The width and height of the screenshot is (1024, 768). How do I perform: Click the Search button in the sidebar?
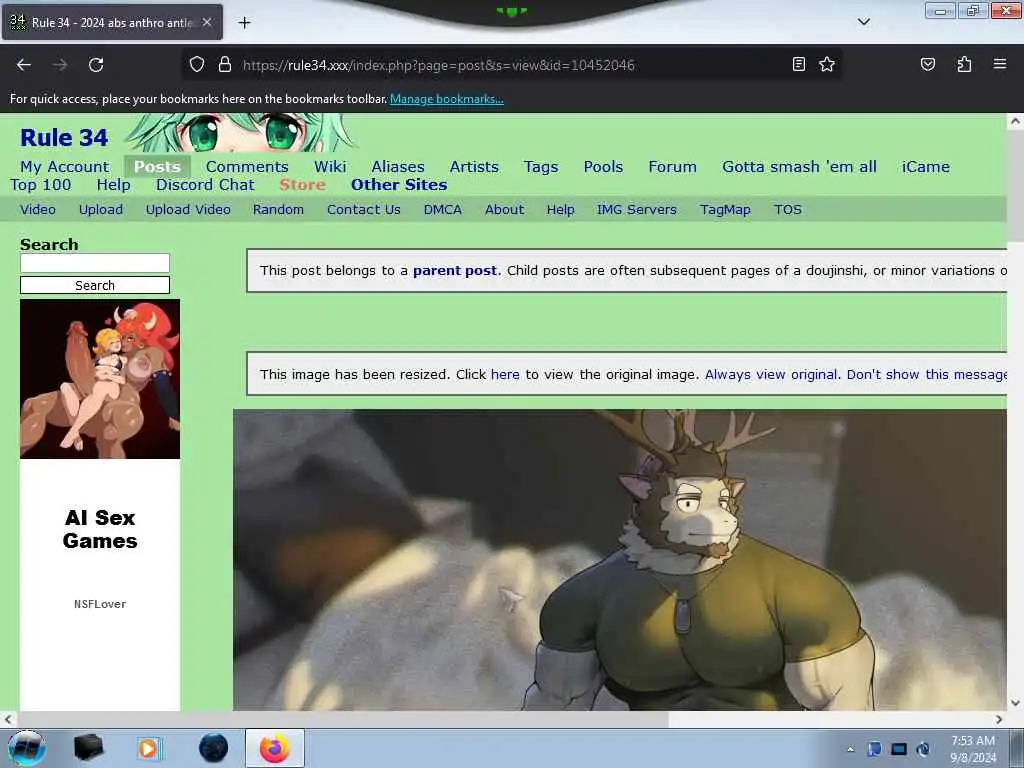tap(95, 285)
